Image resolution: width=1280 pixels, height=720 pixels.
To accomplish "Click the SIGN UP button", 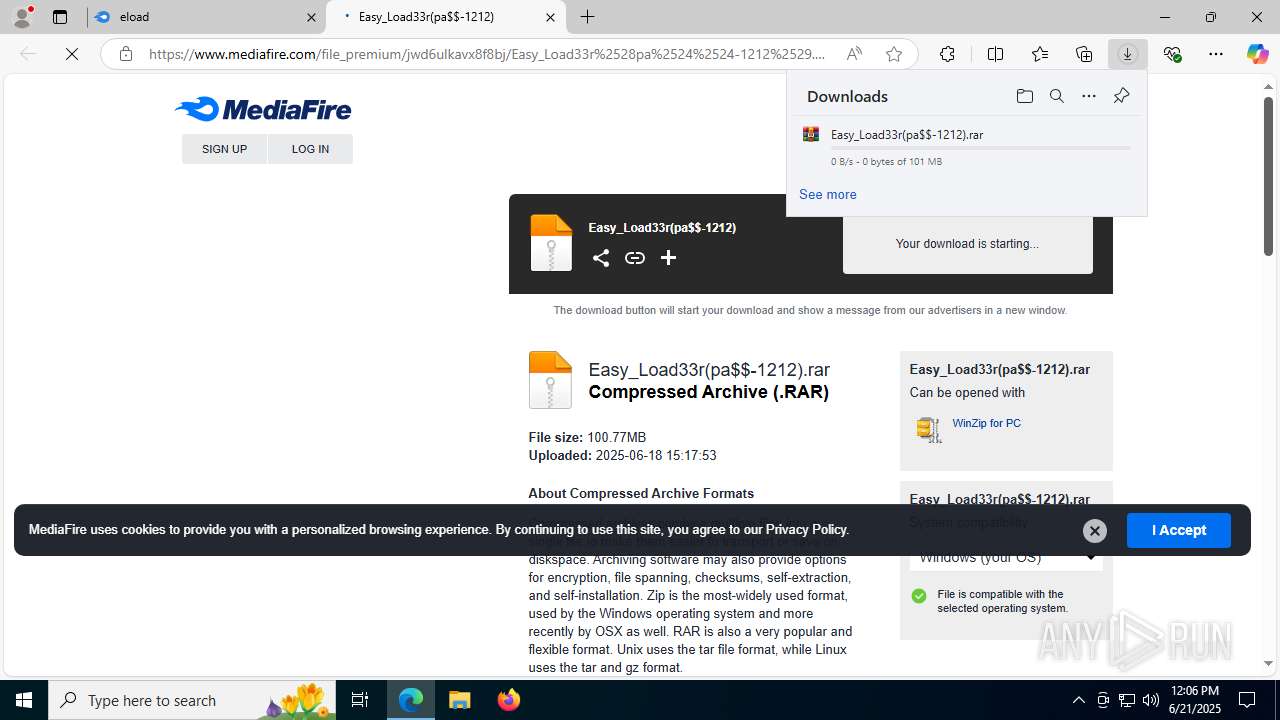I will click(224, 149).
